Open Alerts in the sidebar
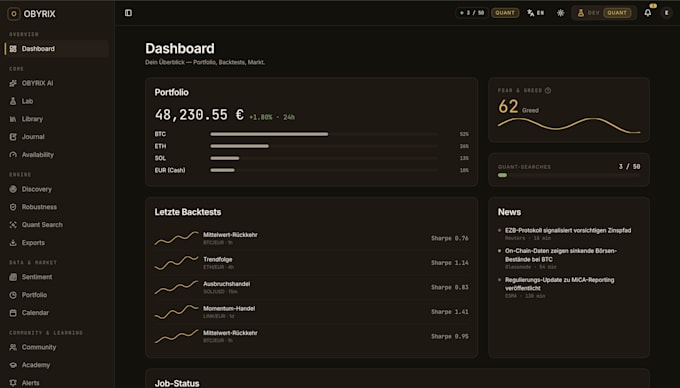 56,383
